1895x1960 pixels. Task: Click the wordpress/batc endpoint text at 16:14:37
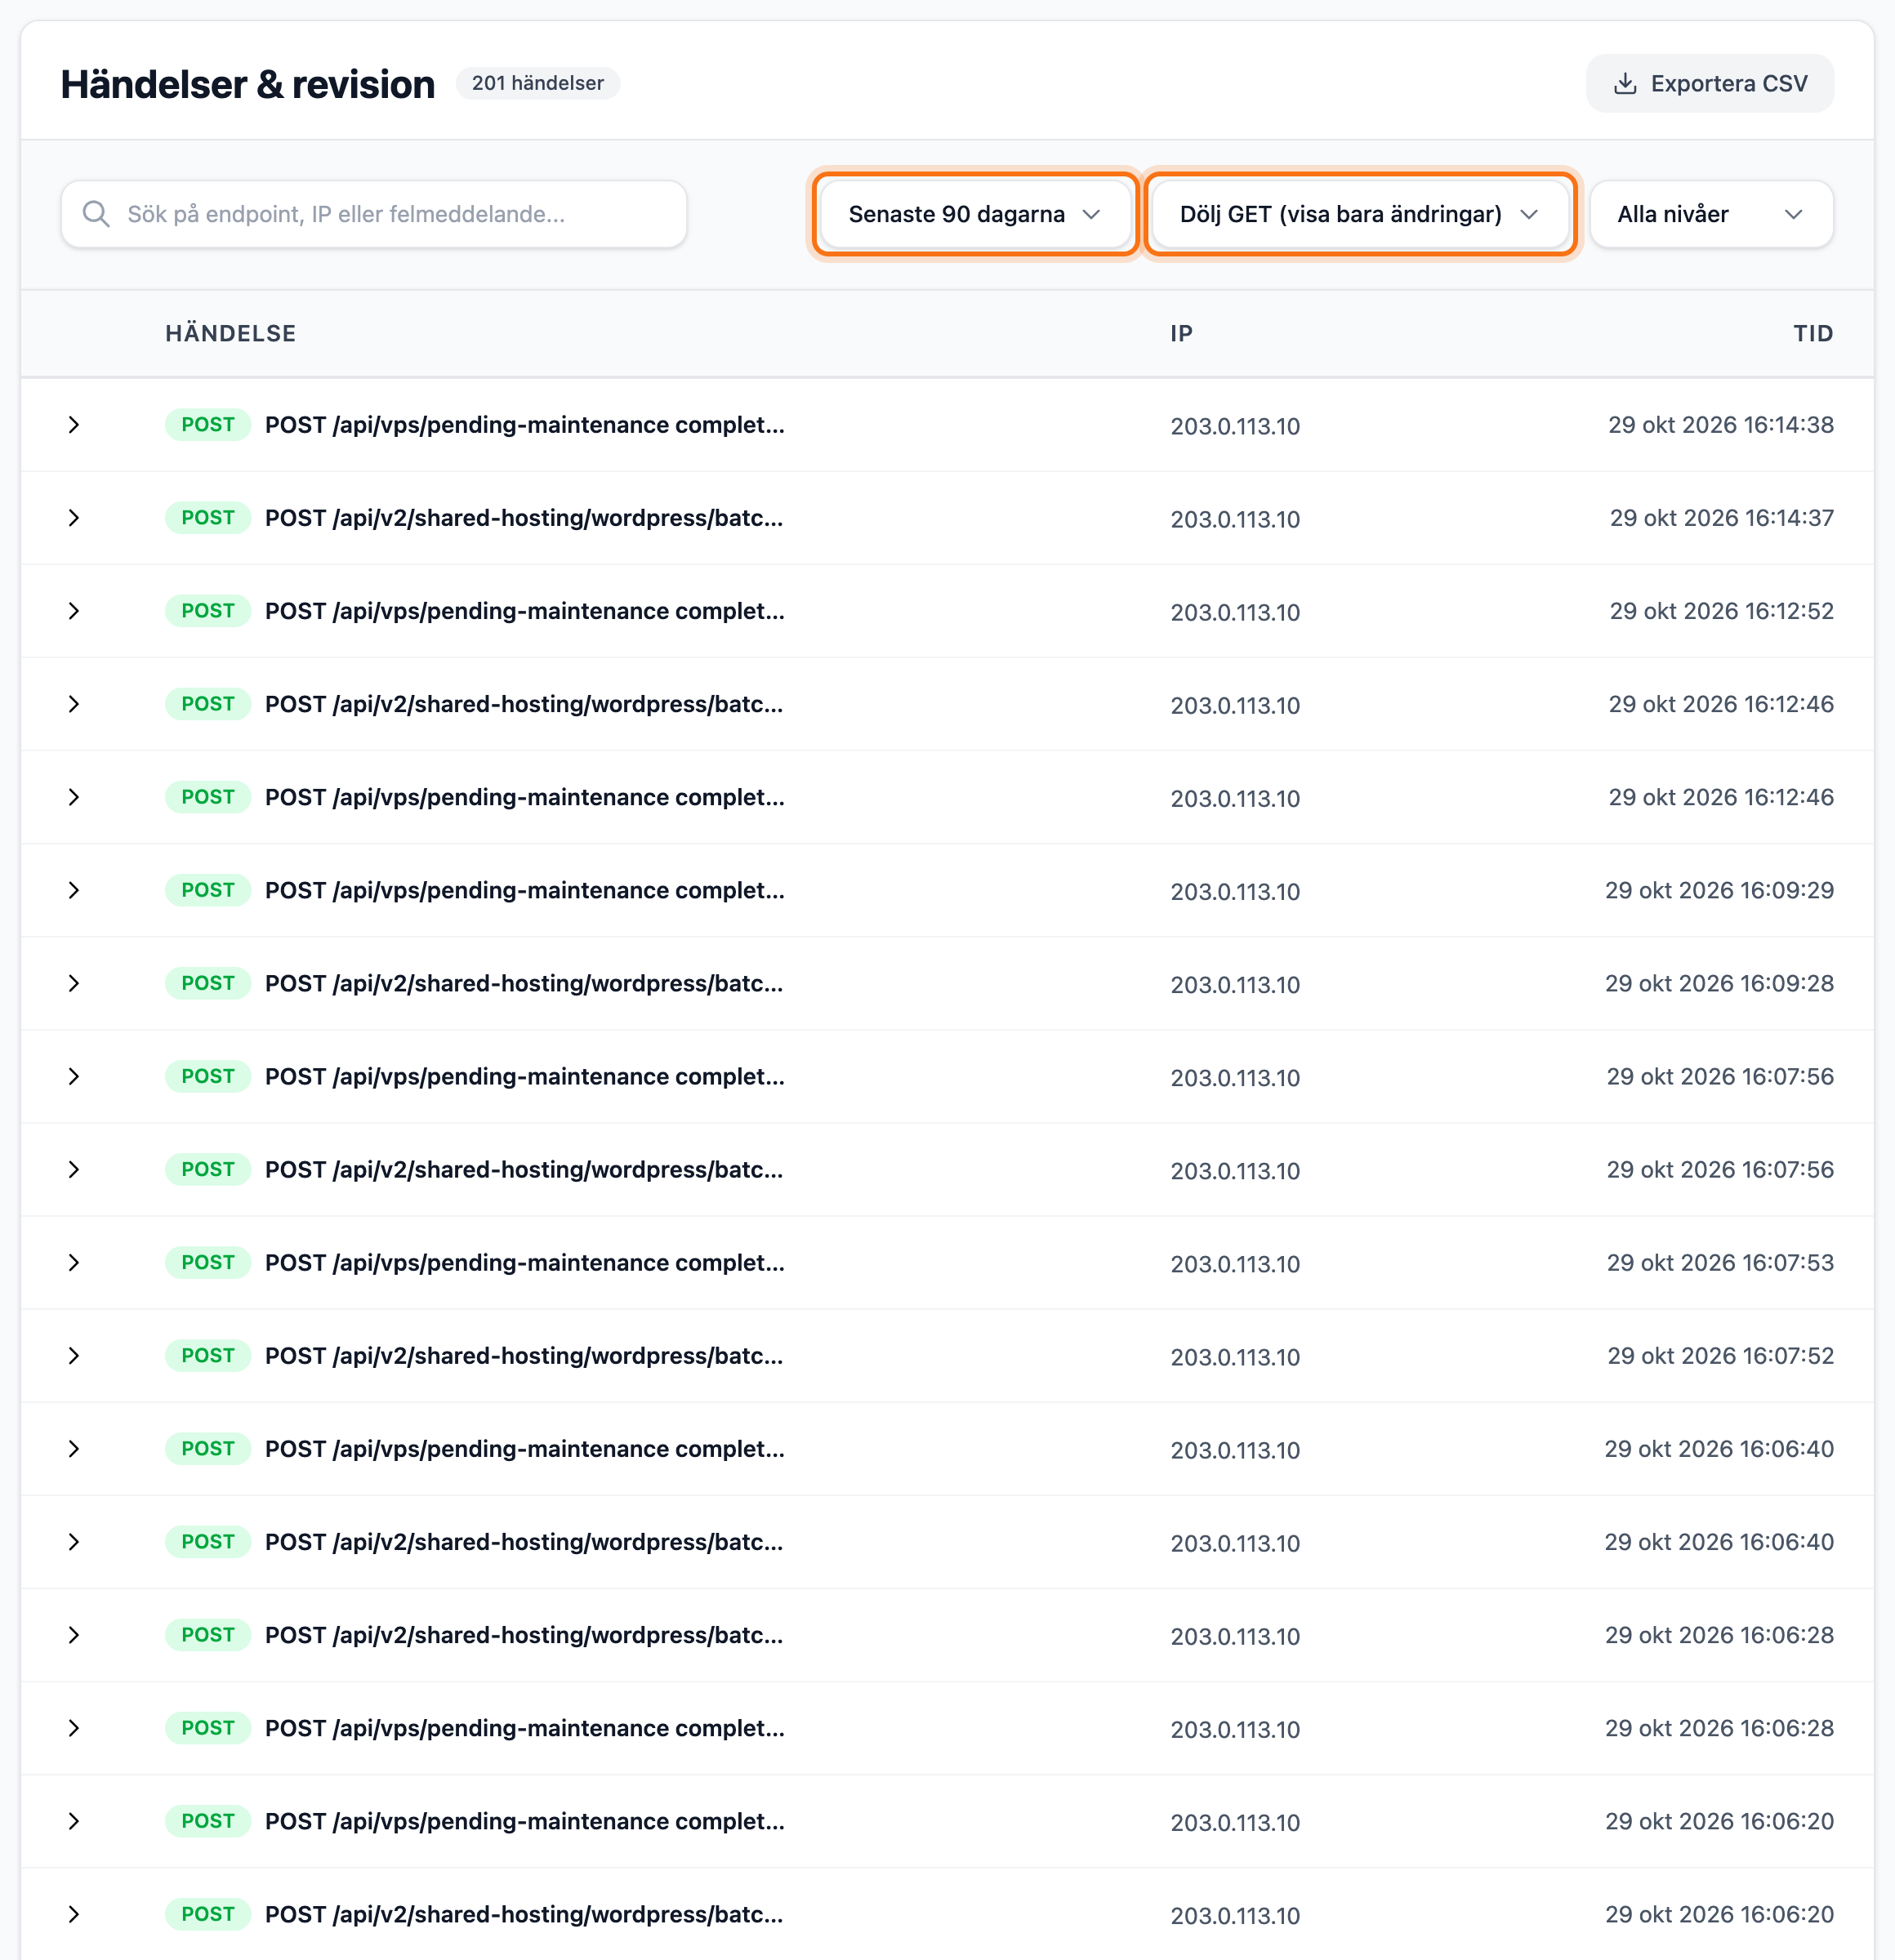point(524,518)
